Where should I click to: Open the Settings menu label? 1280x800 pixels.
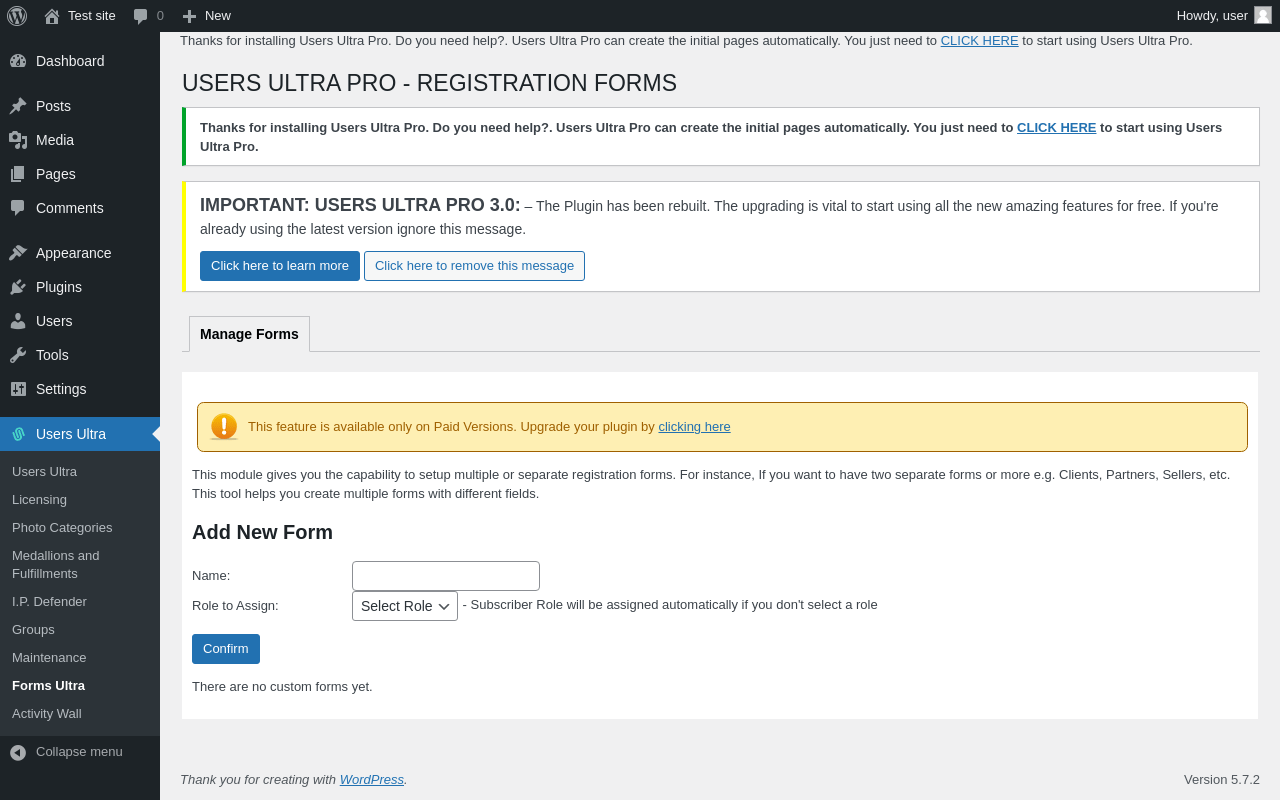[61, 389]
